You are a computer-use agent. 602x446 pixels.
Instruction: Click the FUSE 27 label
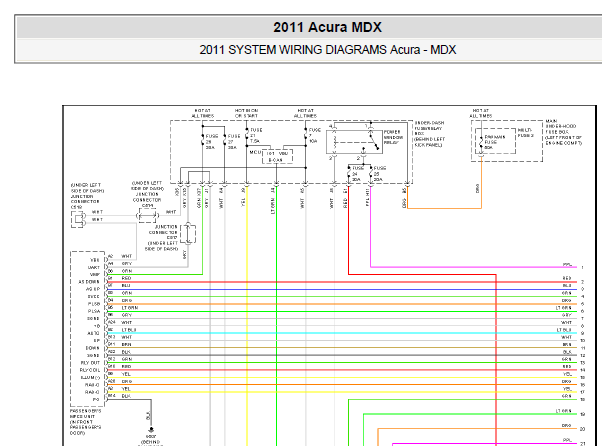point(234,142)
